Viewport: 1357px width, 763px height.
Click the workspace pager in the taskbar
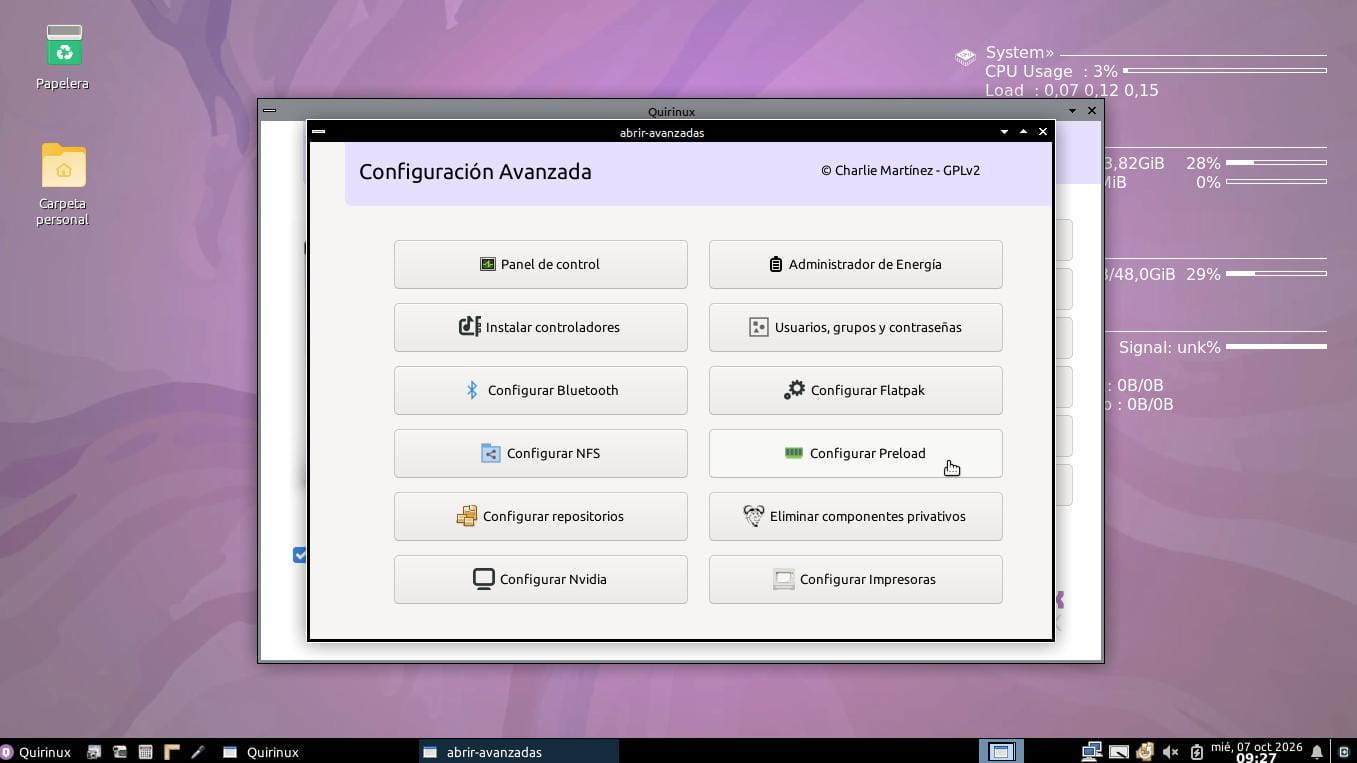(x=1001, y=752)
